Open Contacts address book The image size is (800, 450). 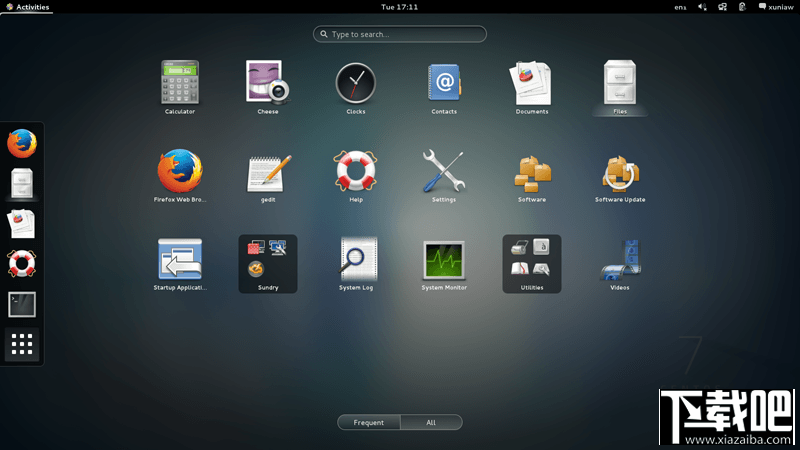coord(444,87)
